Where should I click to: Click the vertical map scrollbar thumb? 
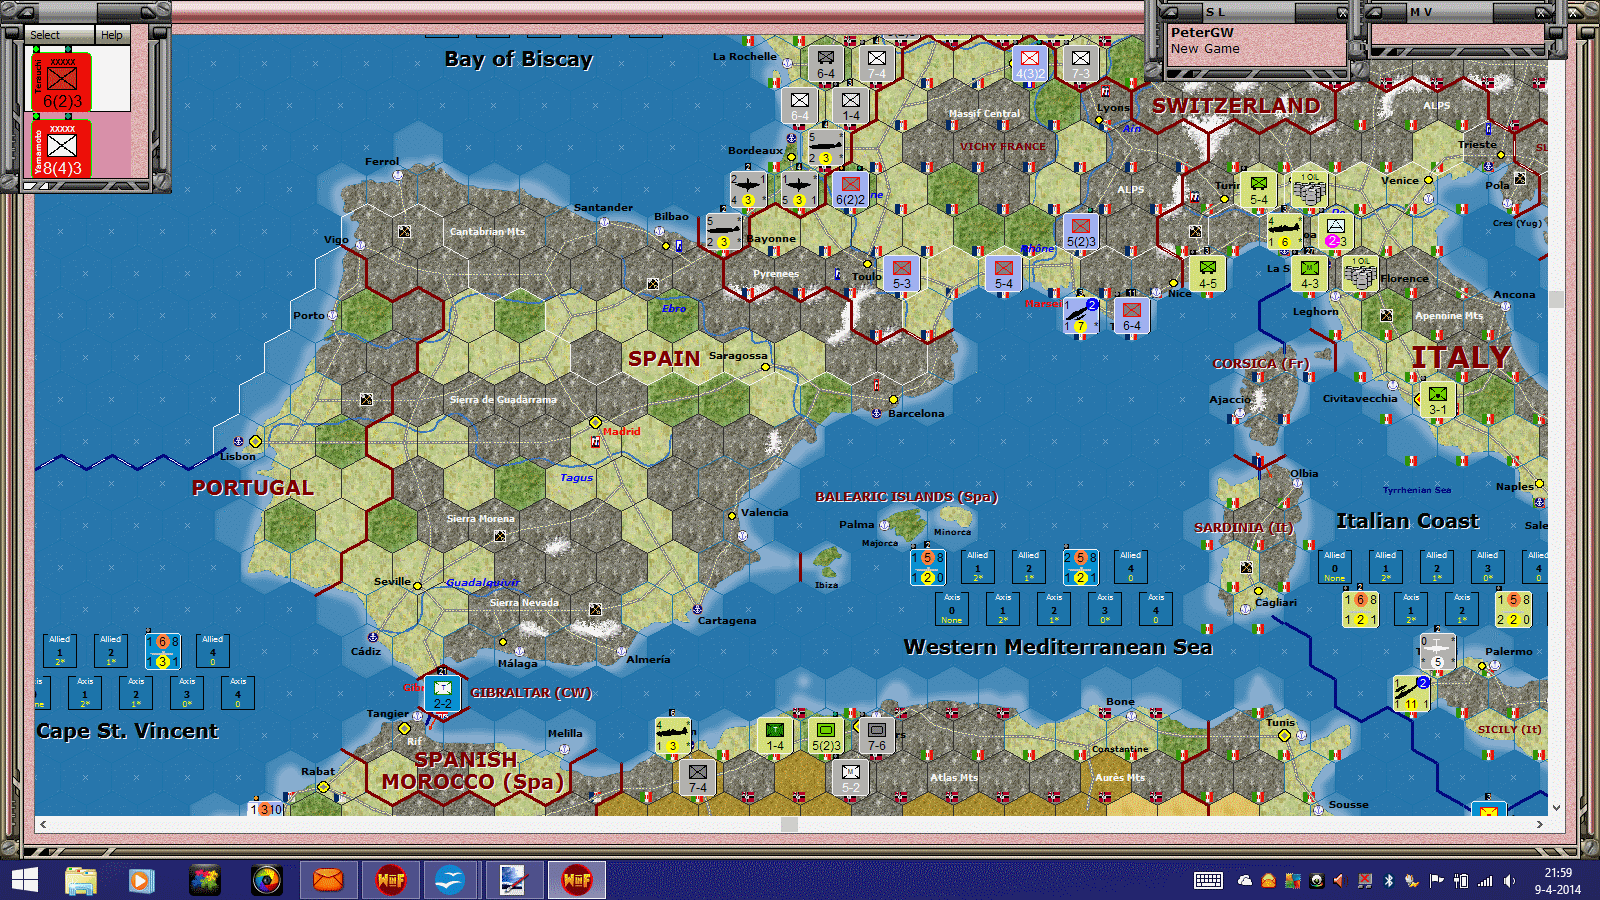(x=1556, y=299)
